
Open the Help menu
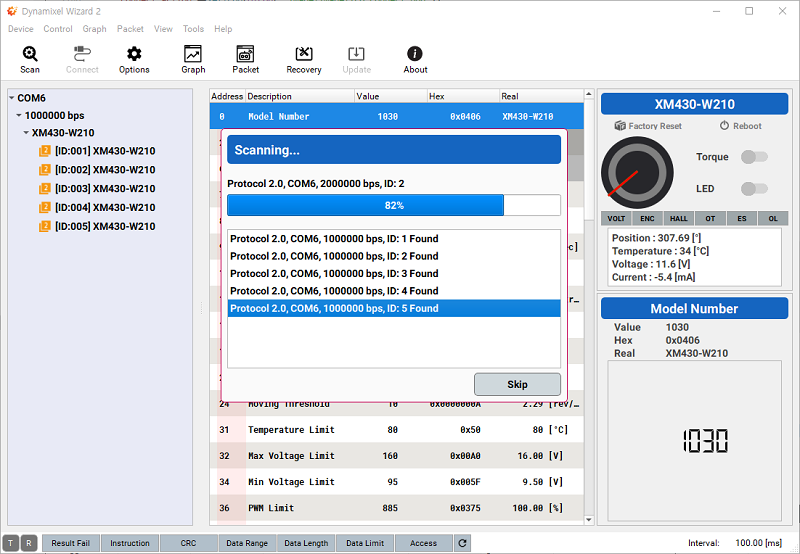point(223,29)
